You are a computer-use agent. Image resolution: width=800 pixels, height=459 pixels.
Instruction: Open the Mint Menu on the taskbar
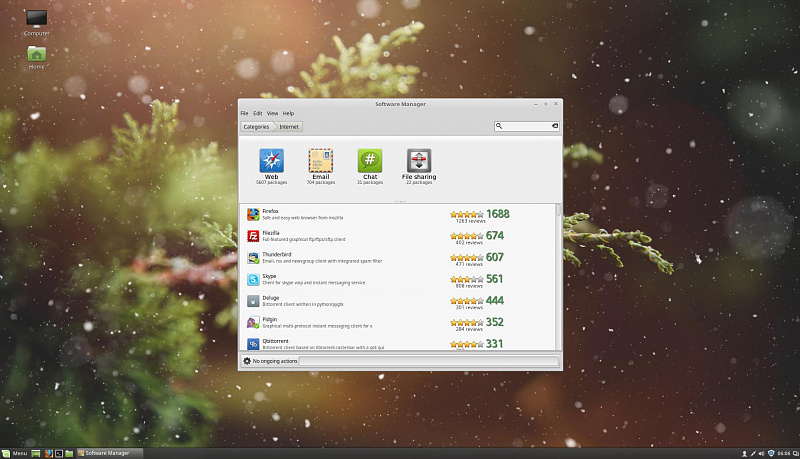point(15,453)
